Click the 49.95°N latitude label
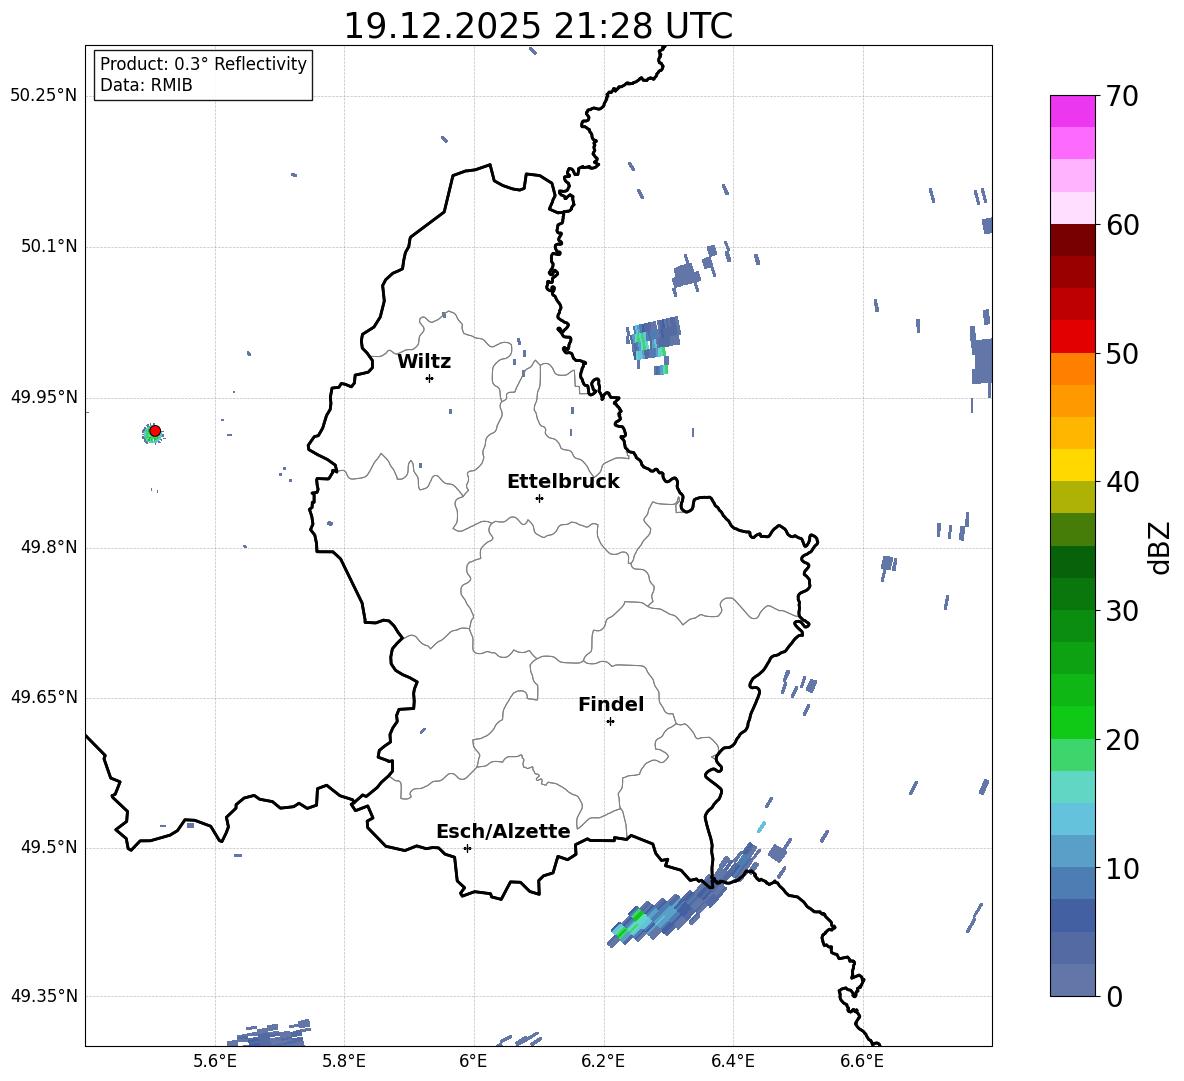Viewport: 1184px width, 1081px height. [44, 397]
